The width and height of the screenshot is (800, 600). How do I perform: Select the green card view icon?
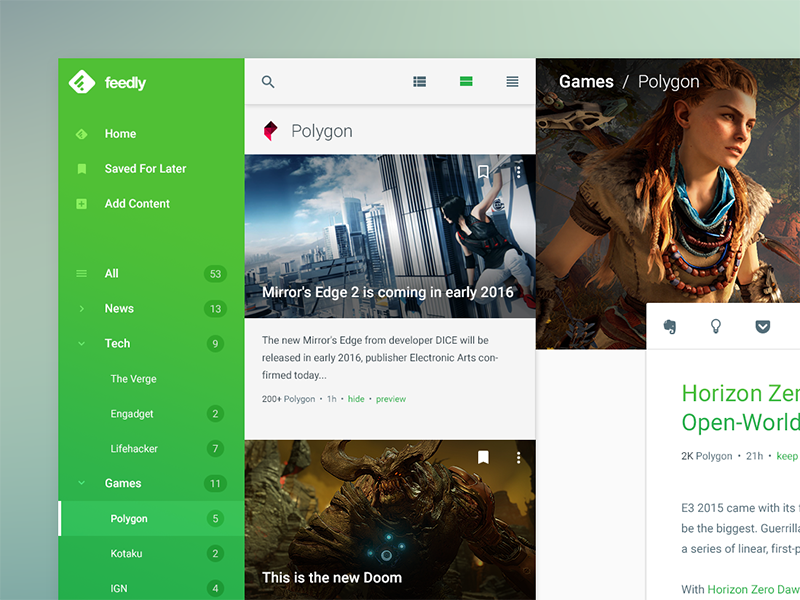466,82
